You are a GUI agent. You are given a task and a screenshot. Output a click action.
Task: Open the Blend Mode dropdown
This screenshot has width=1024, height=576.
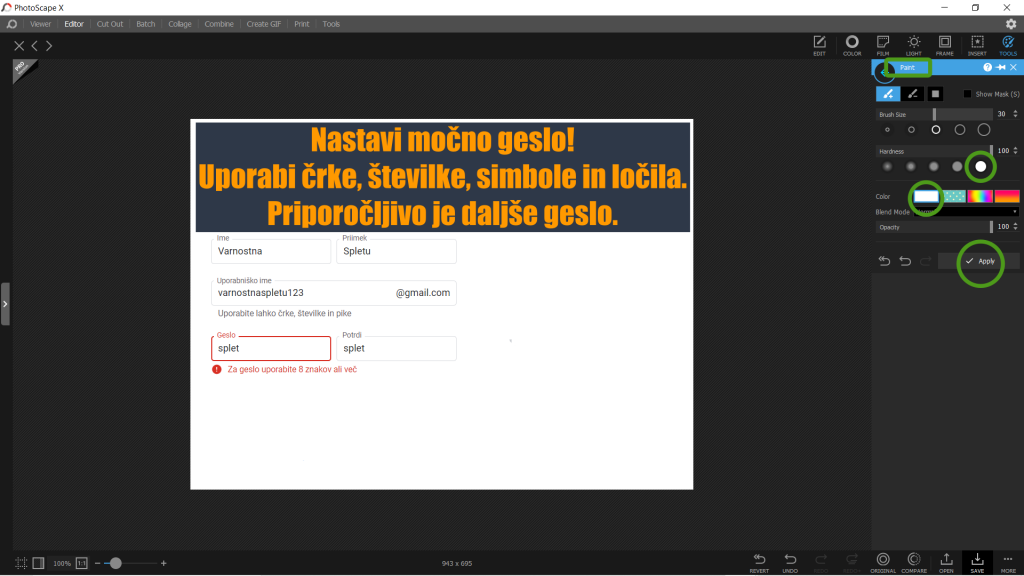coord(967,212)
